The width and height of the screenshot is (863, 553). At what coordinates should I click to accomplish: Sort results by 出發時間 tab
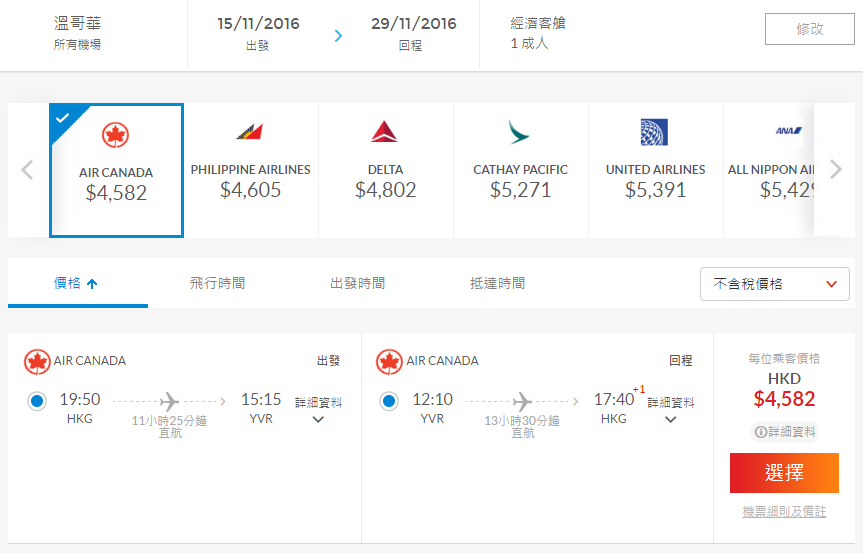(358, 283)
